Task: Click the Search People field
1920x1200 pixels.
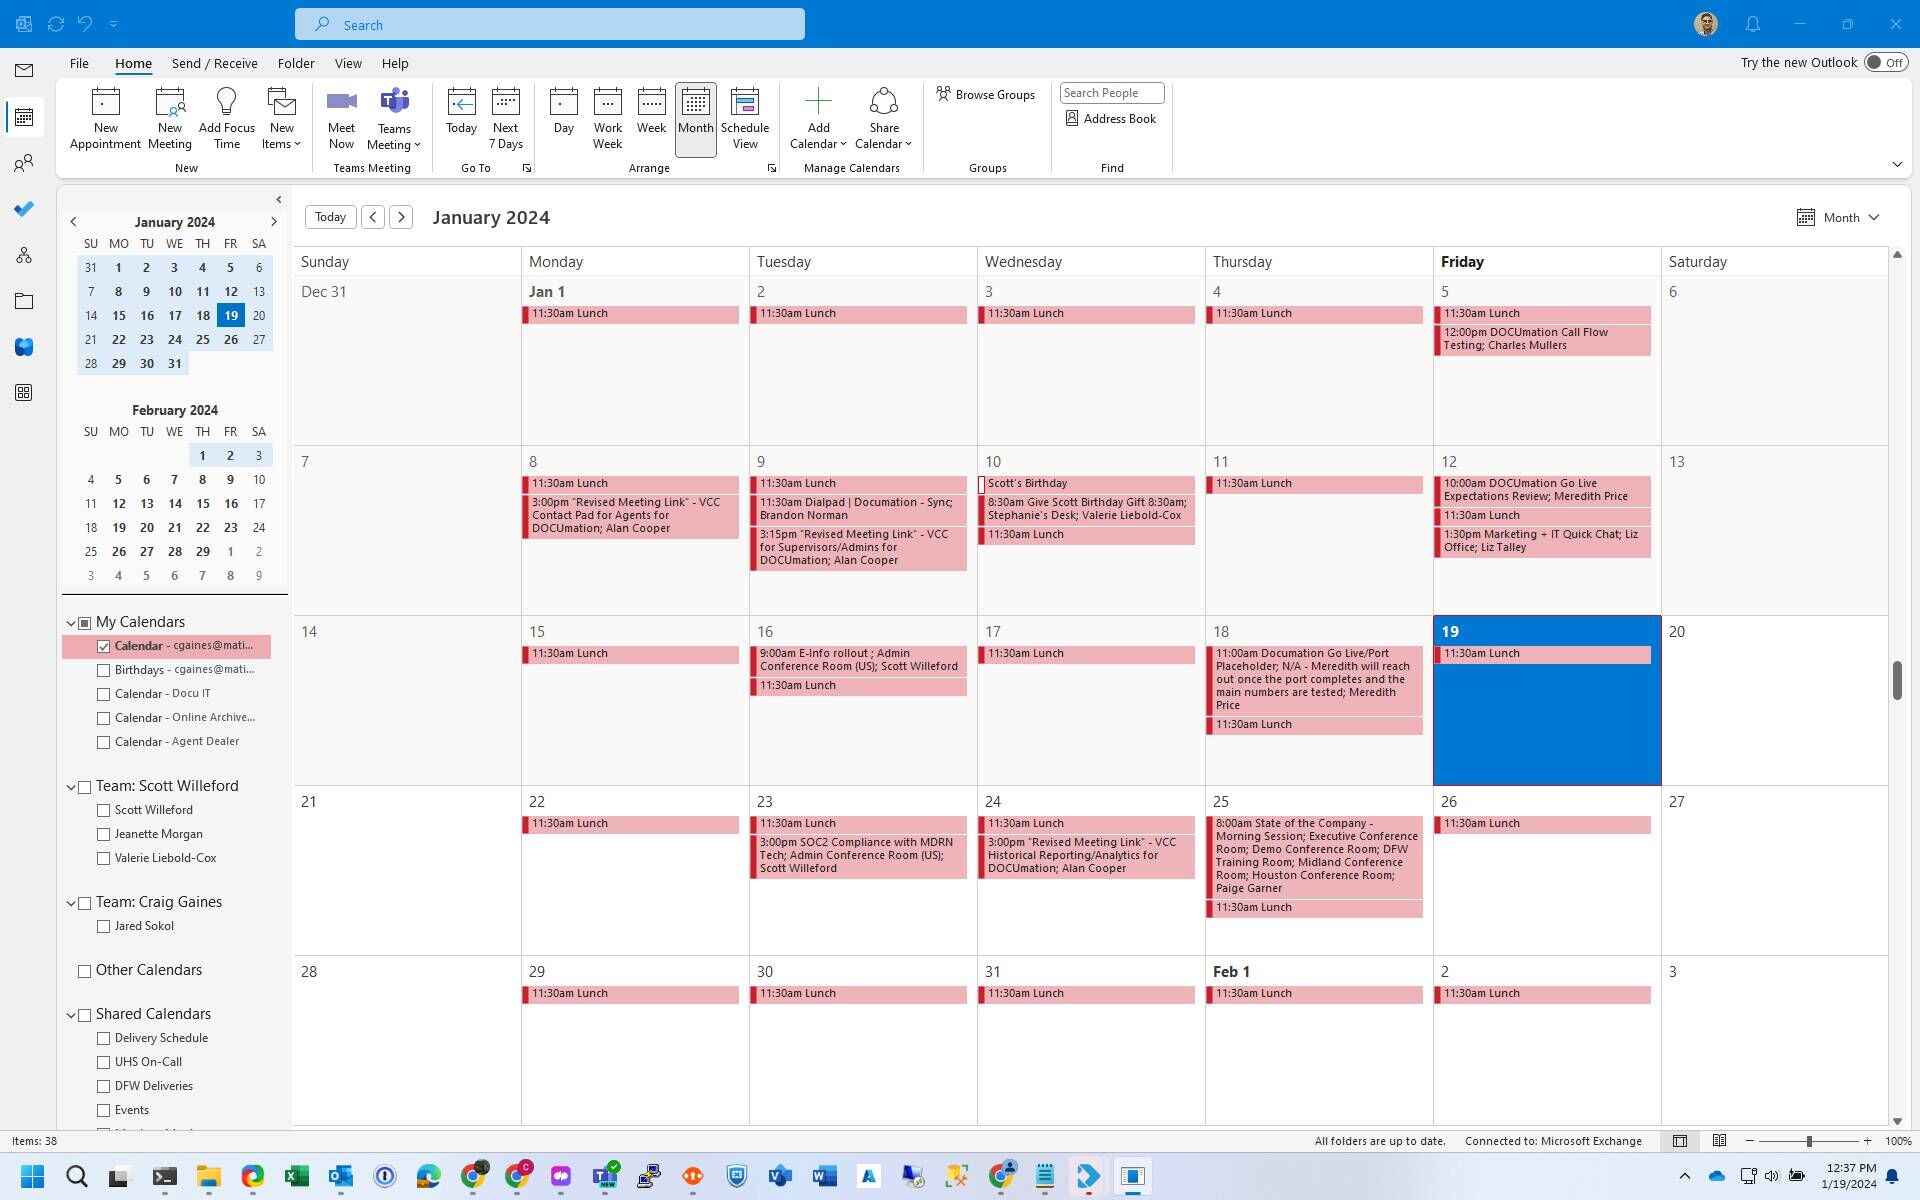Action: click(x=1111, y=93)
